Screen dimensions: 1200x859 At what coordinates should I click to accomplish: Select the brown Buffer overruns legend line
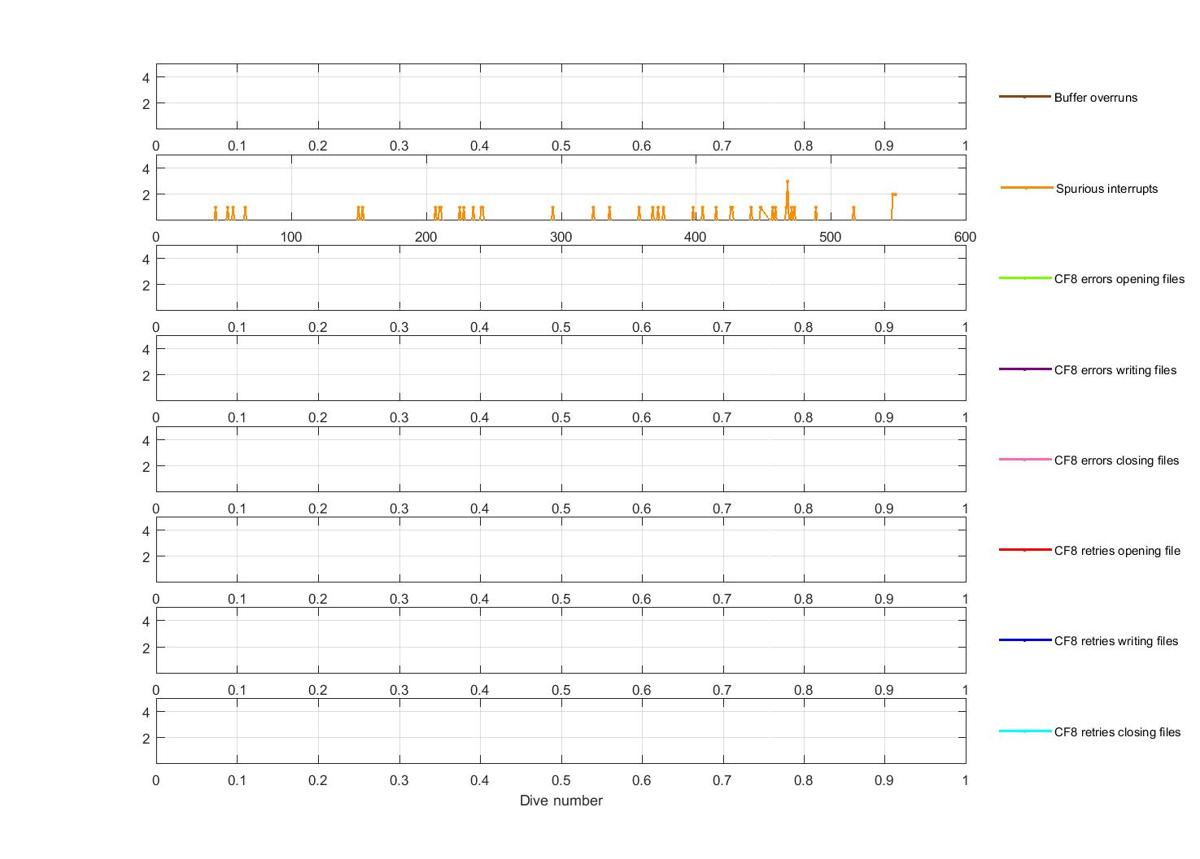(1025, 97)
